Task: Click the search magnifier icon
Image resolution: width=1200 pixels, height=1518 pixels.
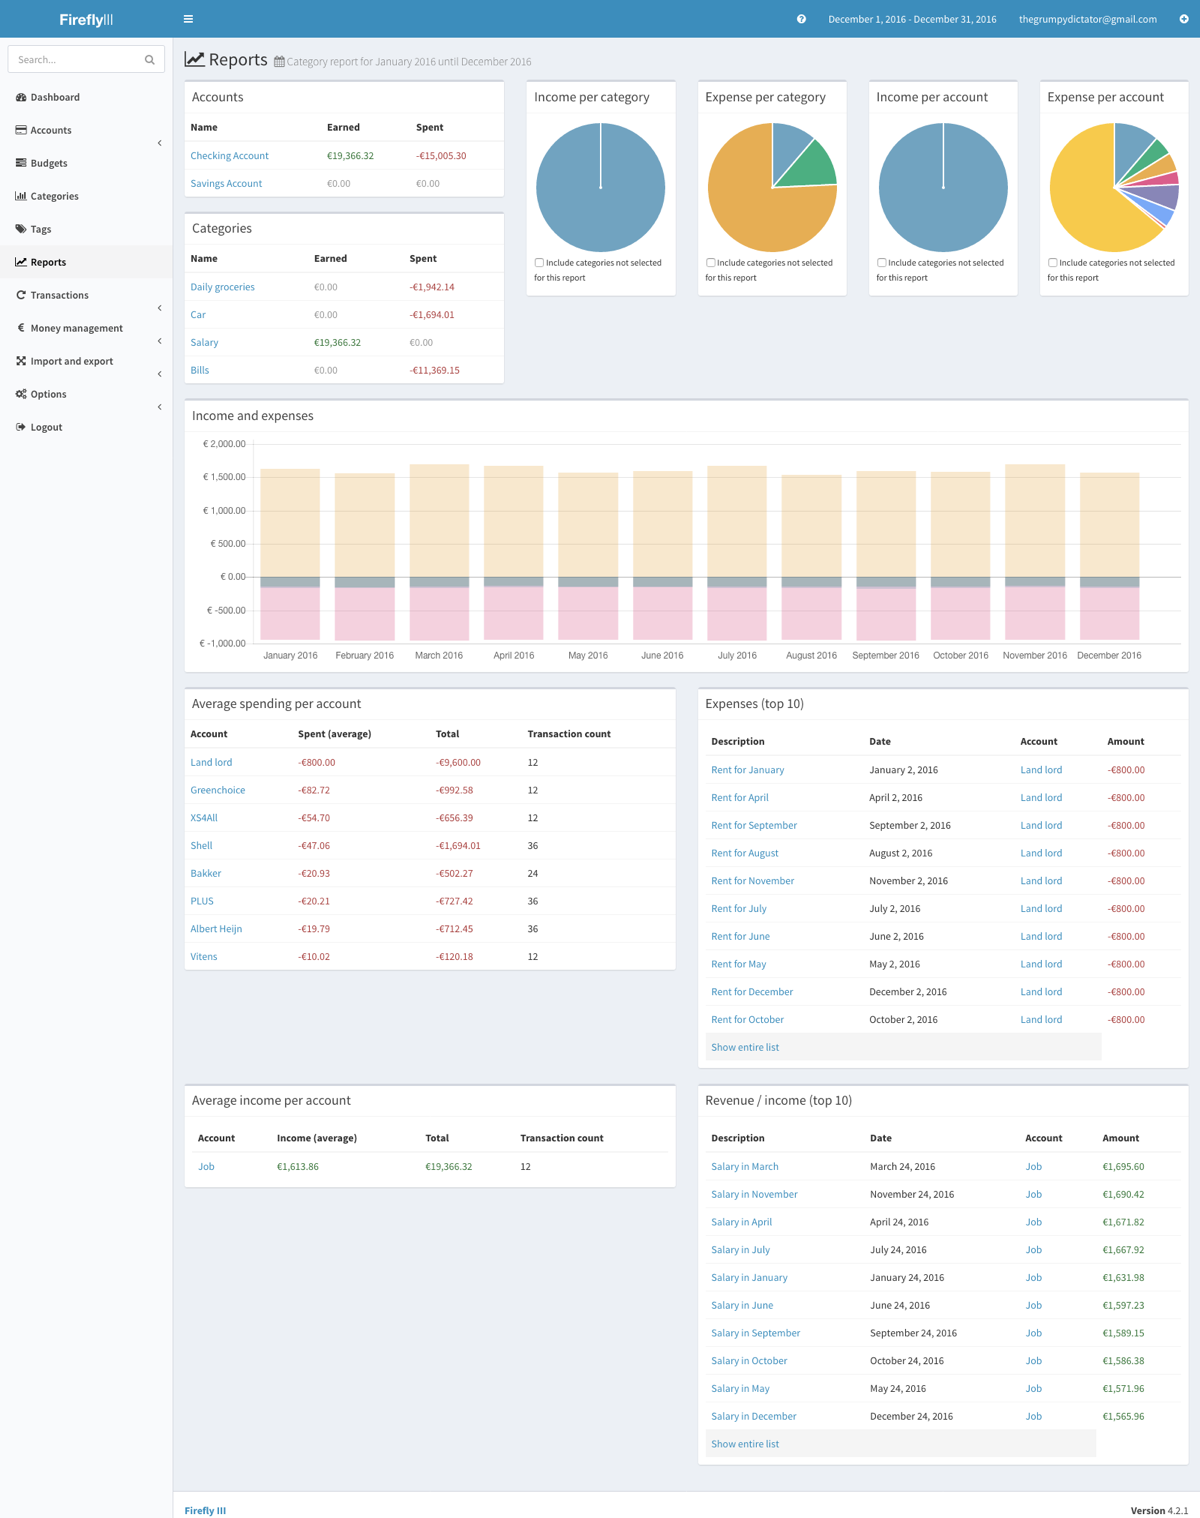Action: coord(150,60)
